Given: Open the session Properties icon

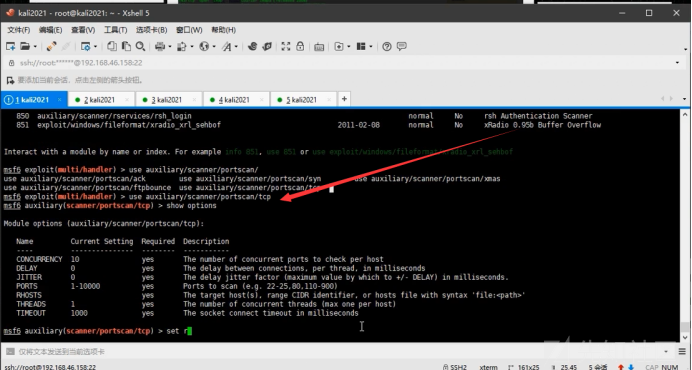Looking at the screenshot, I should 86,46.
